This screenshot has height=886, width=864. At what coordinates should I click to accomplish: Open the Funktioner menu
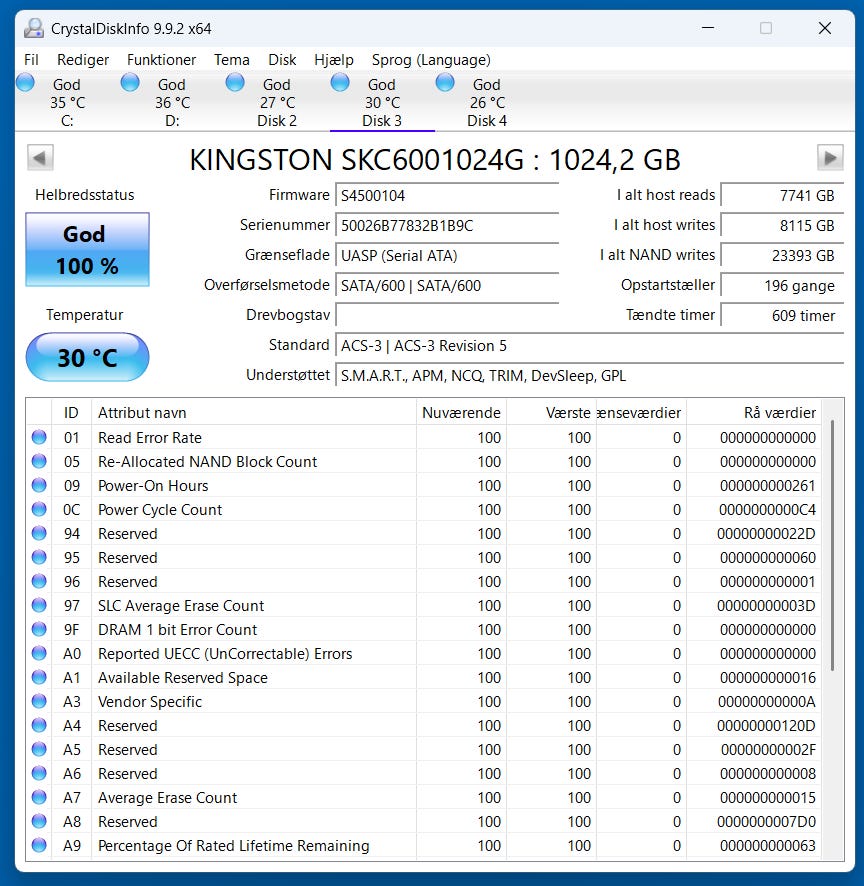[x=162, y=60]
